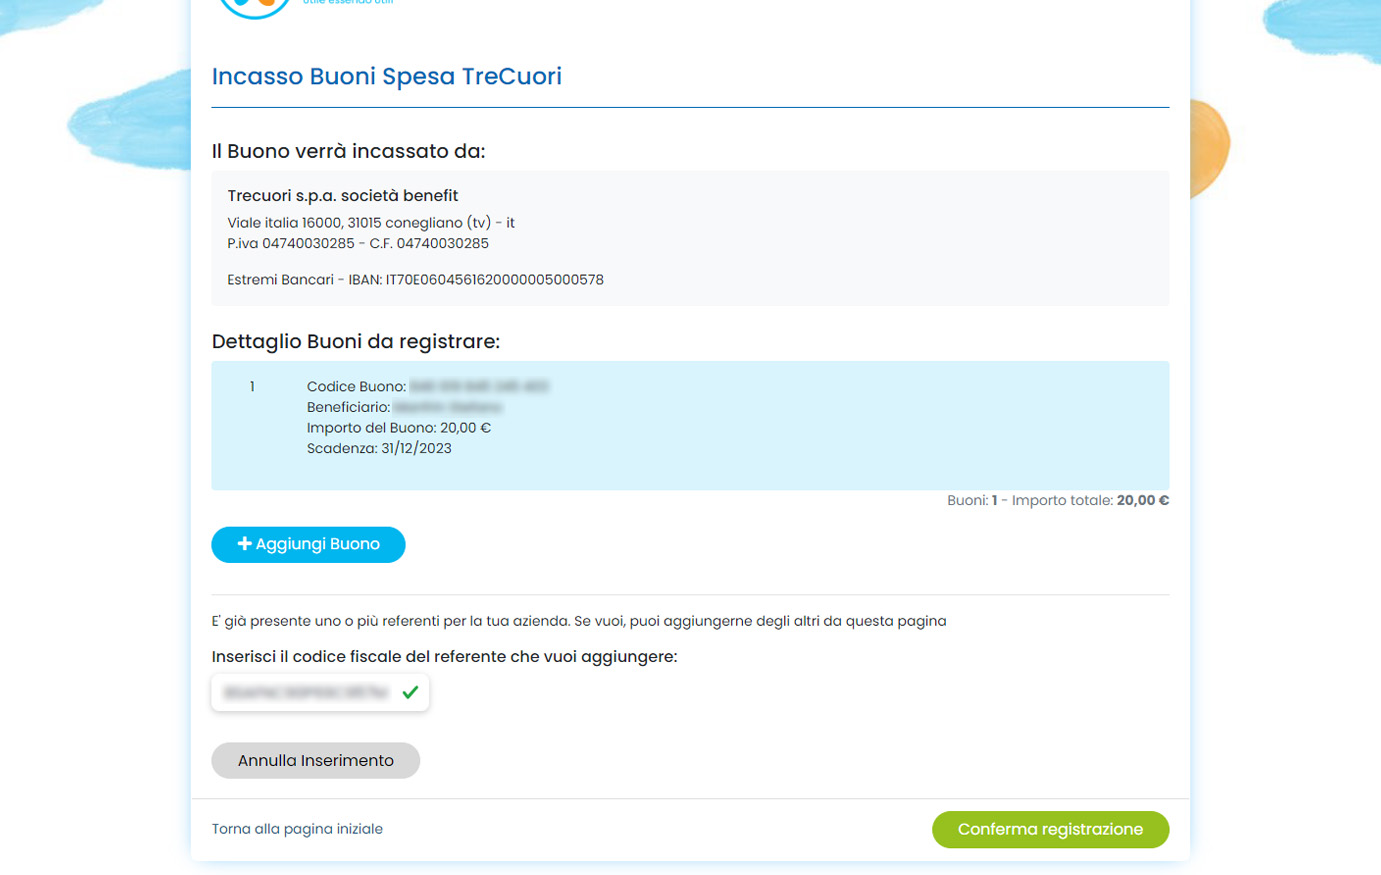Cancel entry with Annulla Inserimento

pyautogui.click(x=315, y=760)
